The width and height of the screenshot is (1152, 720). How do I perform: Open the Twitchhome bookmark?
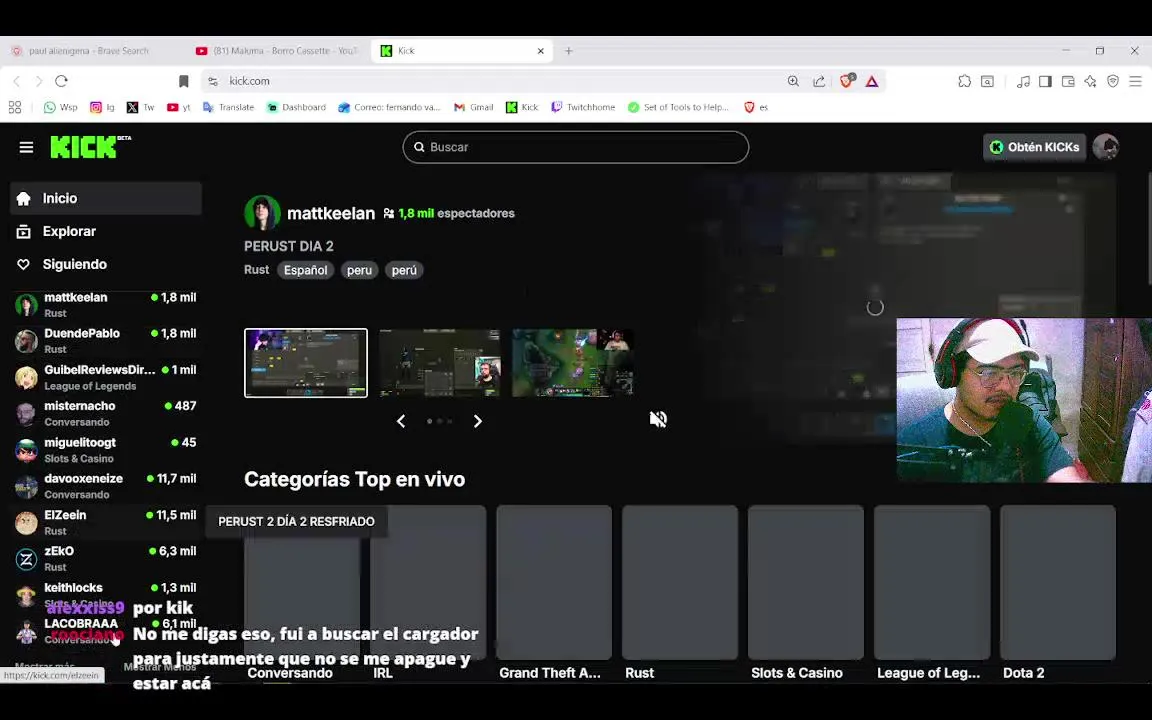[x=583, y=107]
